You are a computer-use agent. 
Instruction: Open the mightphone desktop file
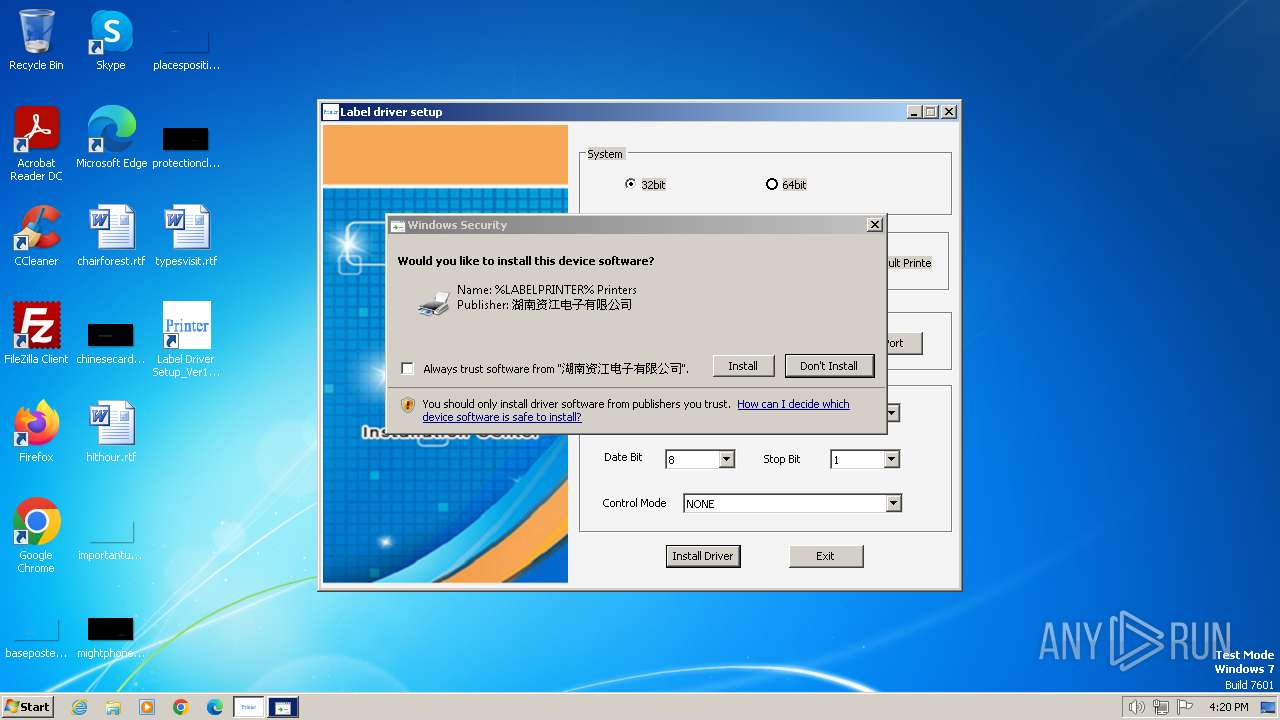click(x=111, y=636)
